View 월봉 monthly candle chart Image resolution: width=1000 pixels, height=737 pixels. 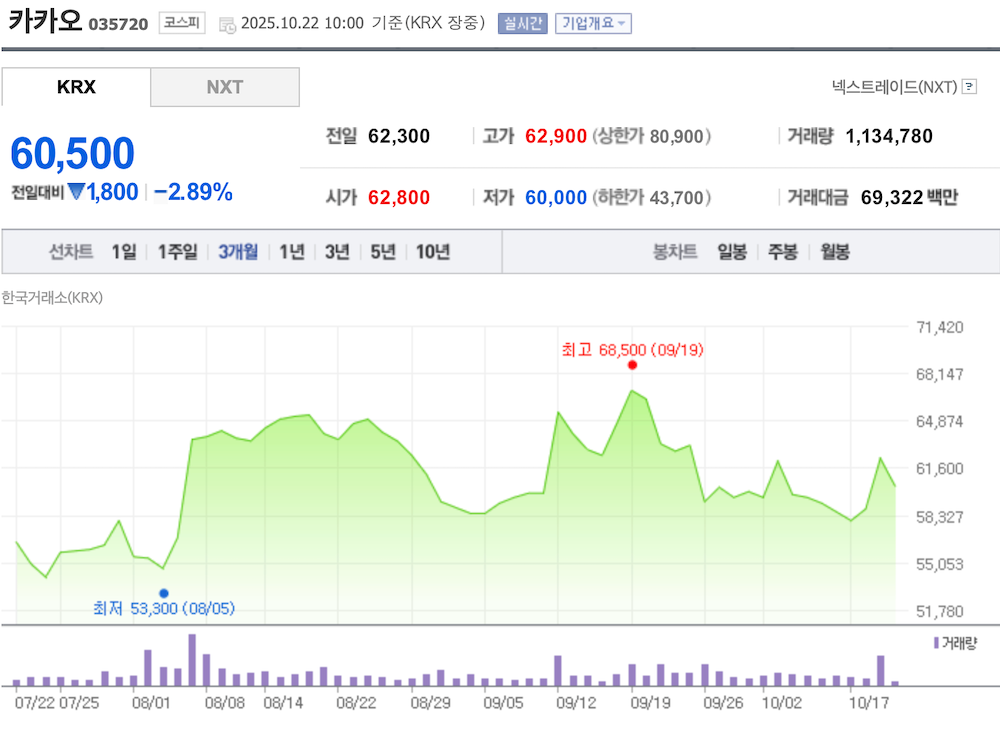point(835,252)
